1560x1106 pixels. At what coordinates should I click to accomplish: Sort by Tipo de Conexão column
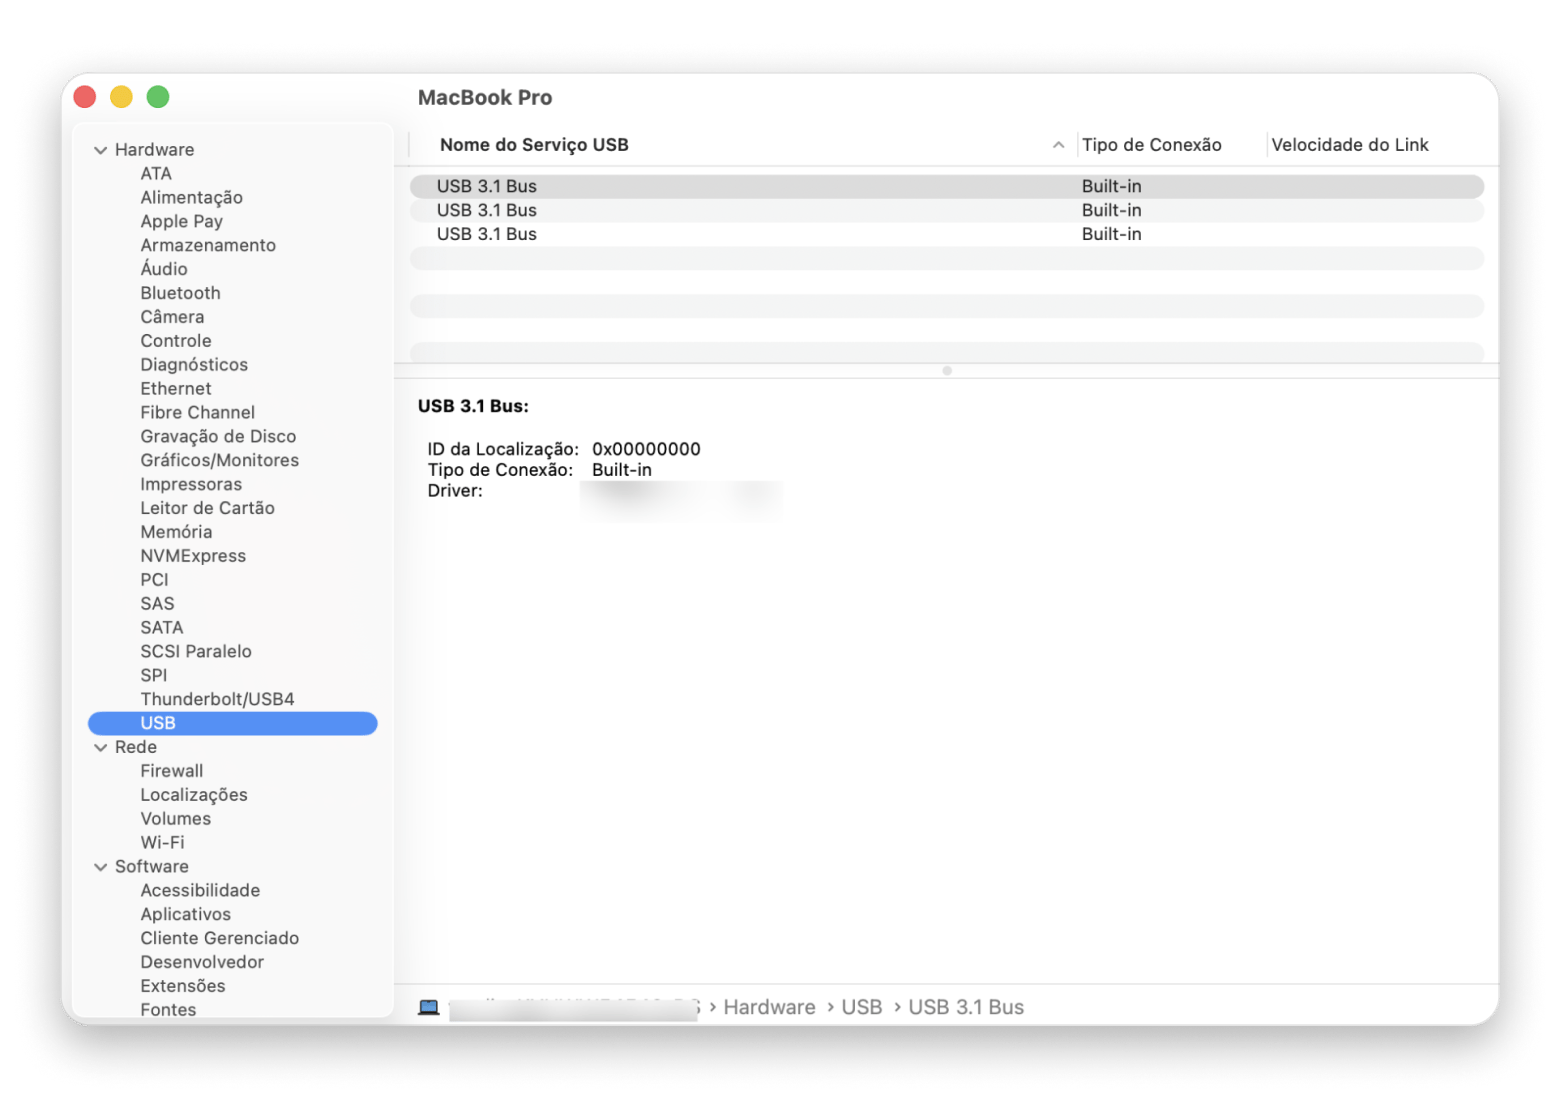(x=1151, y=145)
